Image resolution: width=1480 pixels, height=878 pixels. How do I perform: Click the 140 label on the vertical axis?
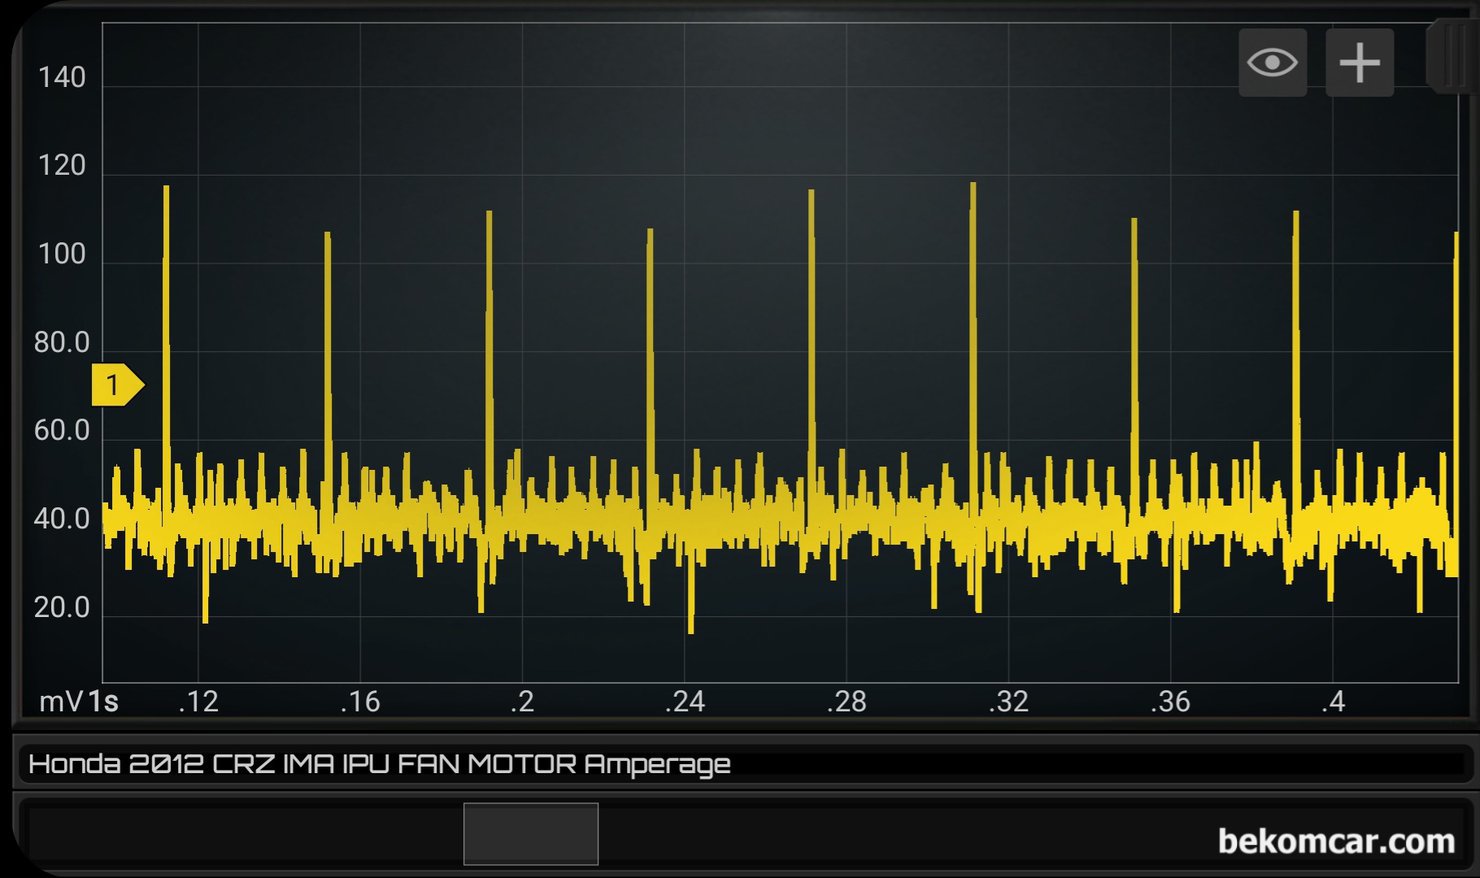(62, 78)
